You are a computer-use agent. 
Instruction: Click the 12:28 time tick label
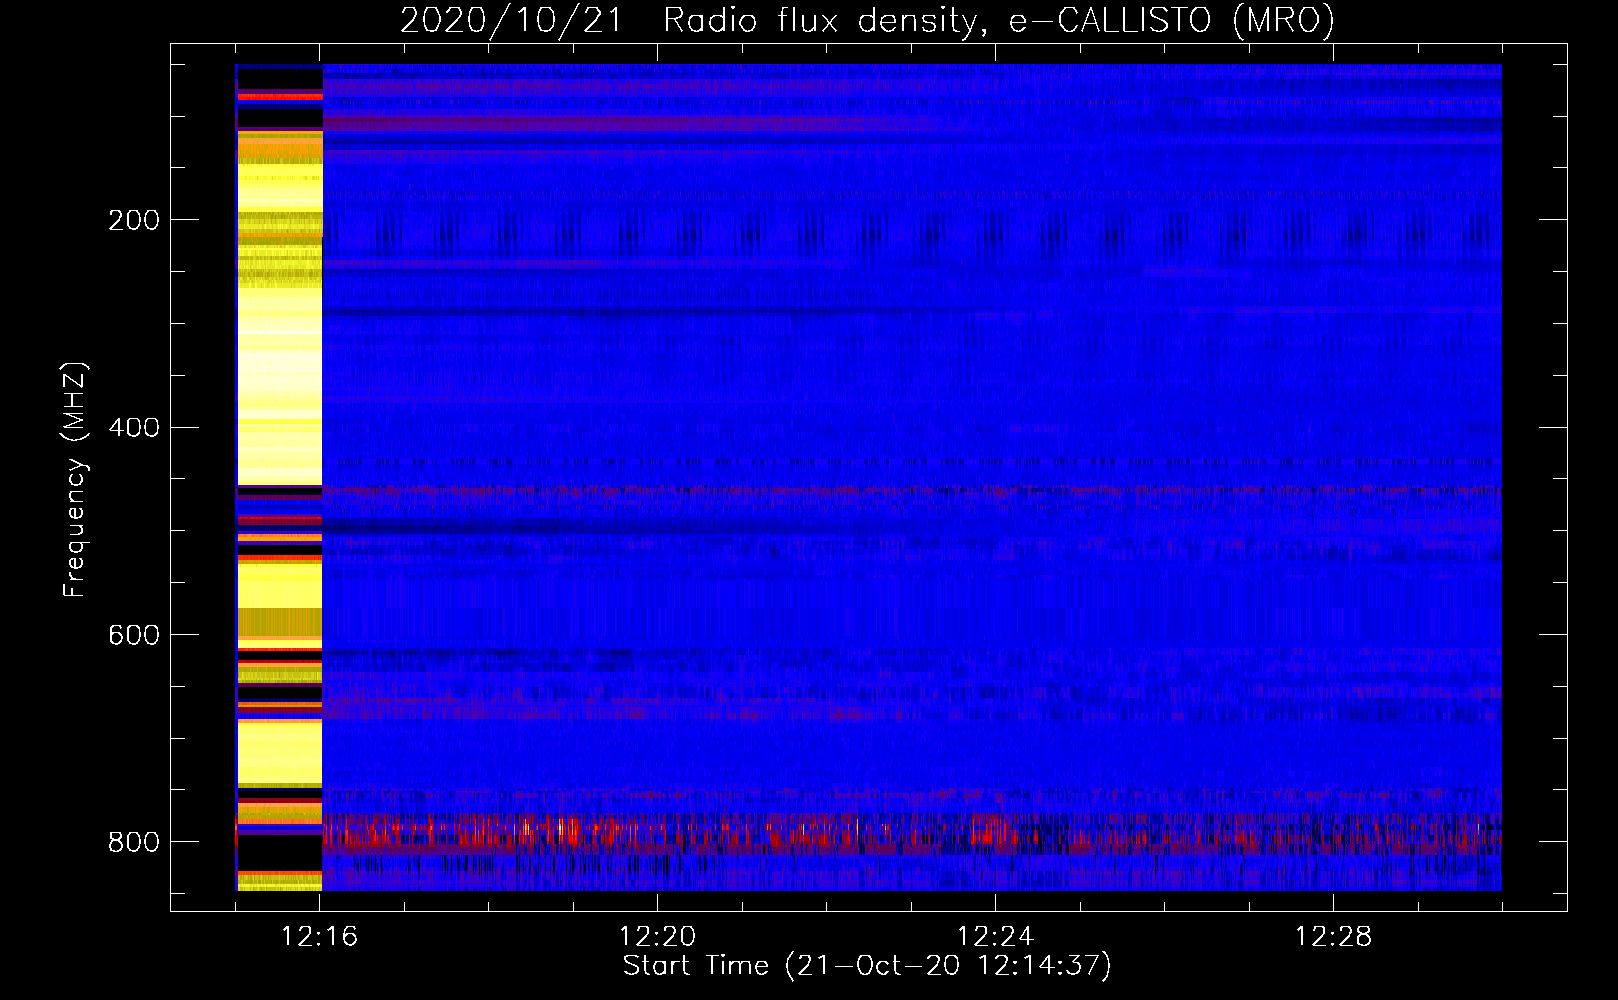click(x=1334, y=937)
